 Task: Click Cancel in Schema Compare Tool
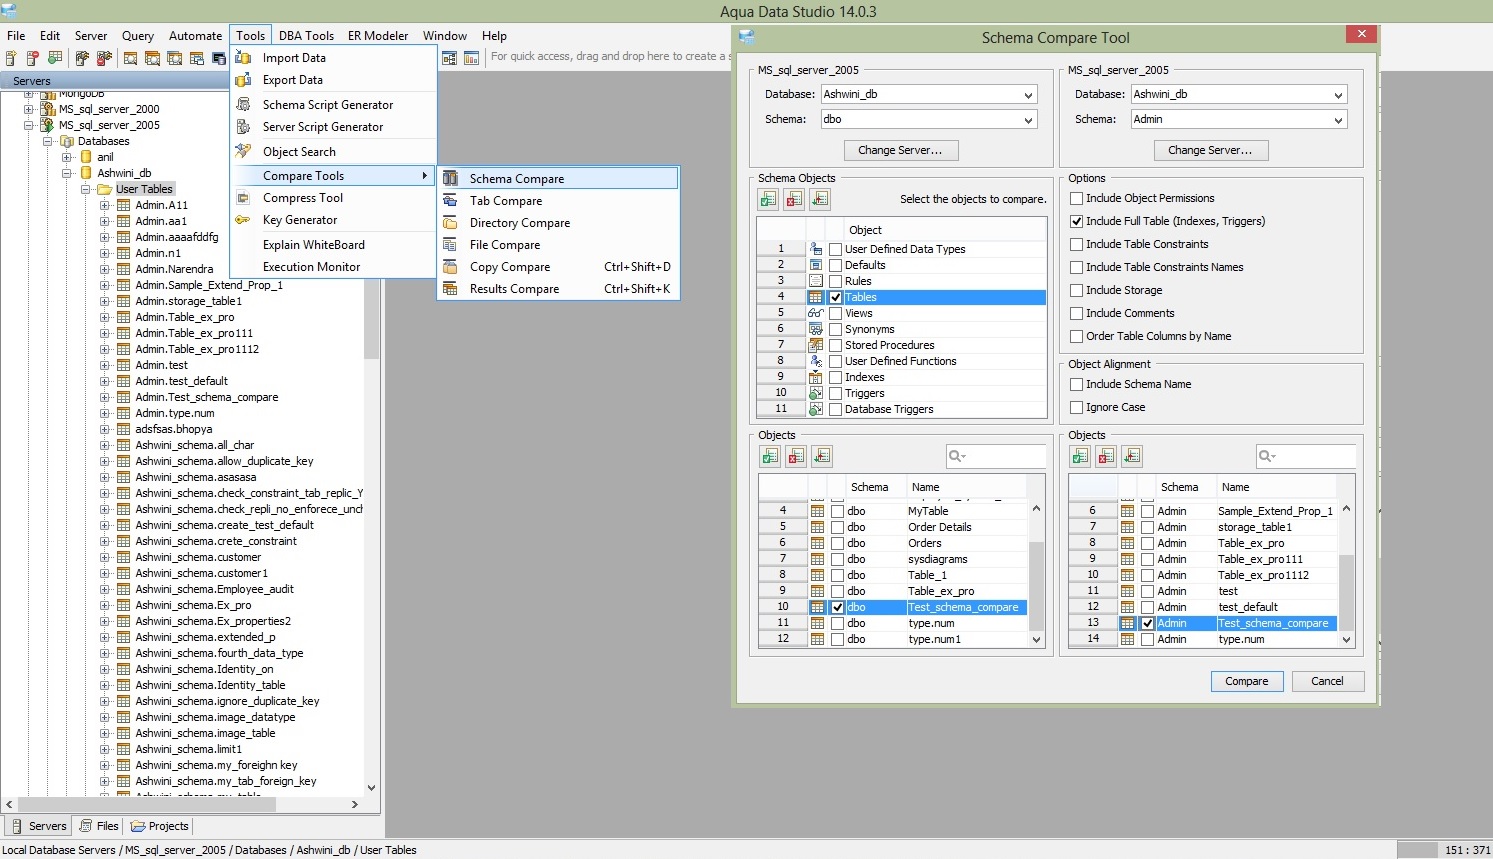pos(1327,681)
